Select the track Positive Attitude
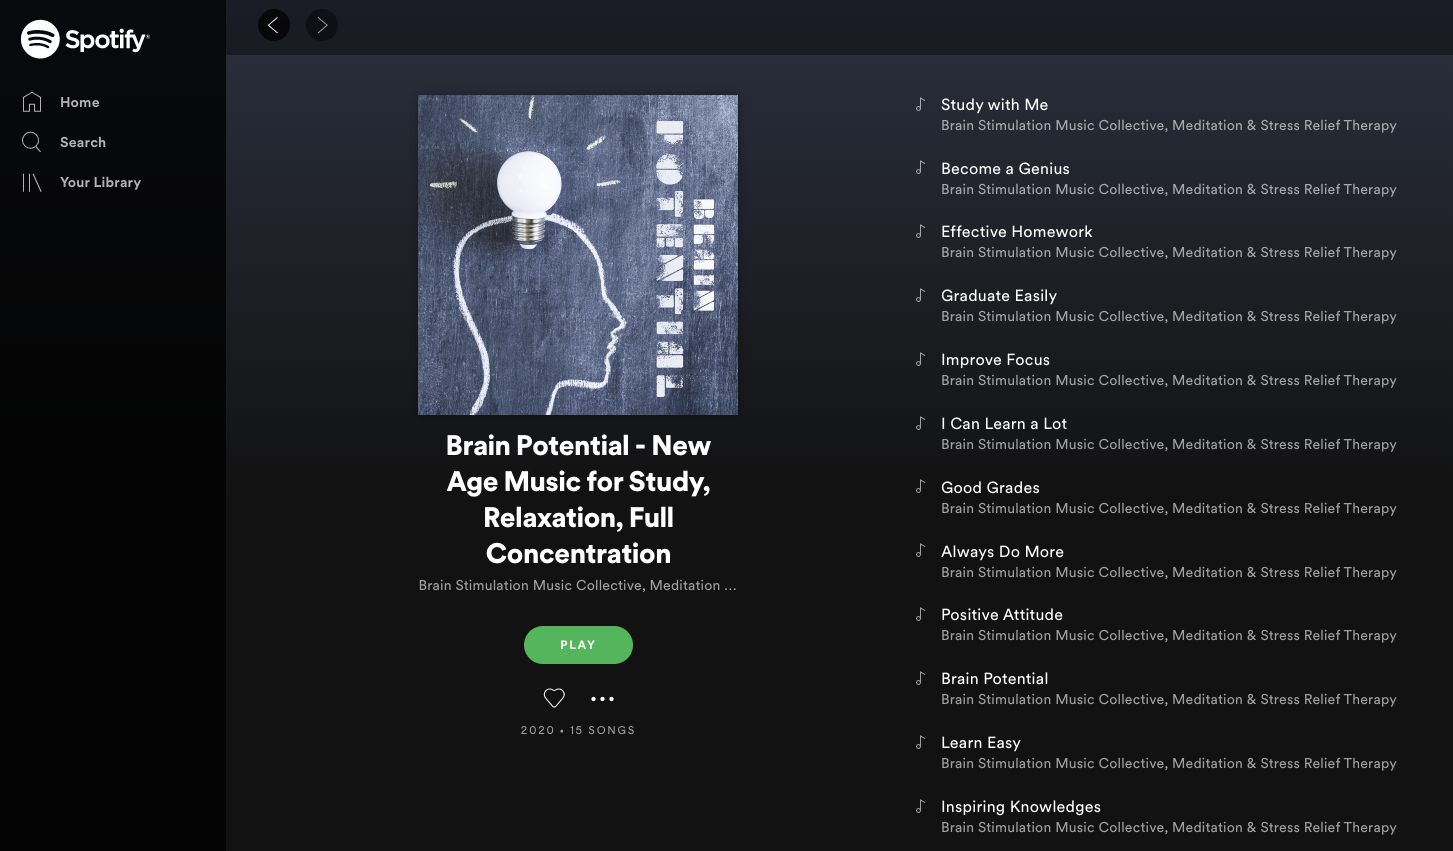 click(1001, 614)
